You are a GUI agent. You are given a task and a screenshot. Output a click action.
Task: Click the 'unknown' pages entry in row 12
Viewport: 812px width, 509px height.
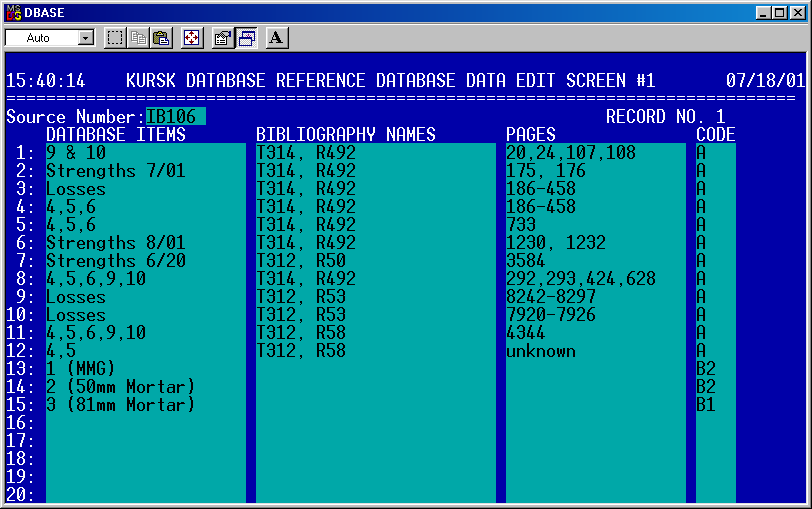(541, 351)
